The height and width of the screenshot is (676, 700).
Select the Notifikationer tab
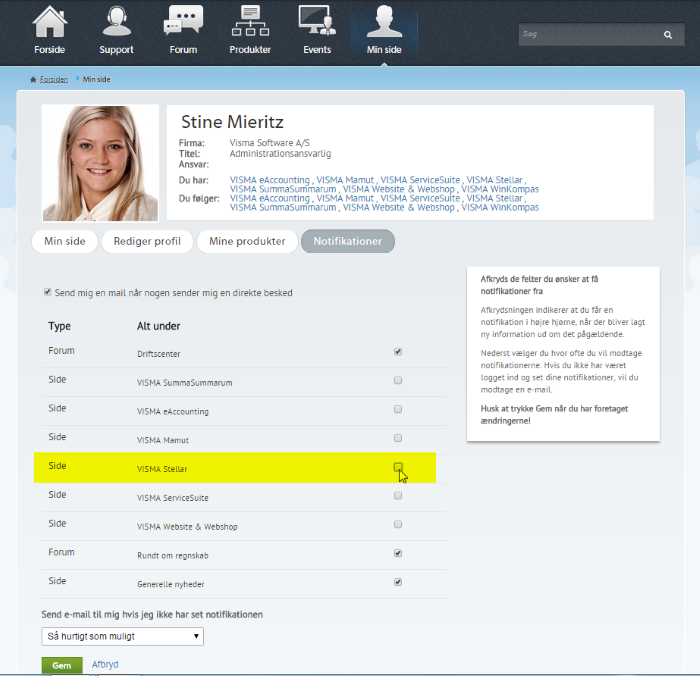pyautogui.click(x=348, y=242)
